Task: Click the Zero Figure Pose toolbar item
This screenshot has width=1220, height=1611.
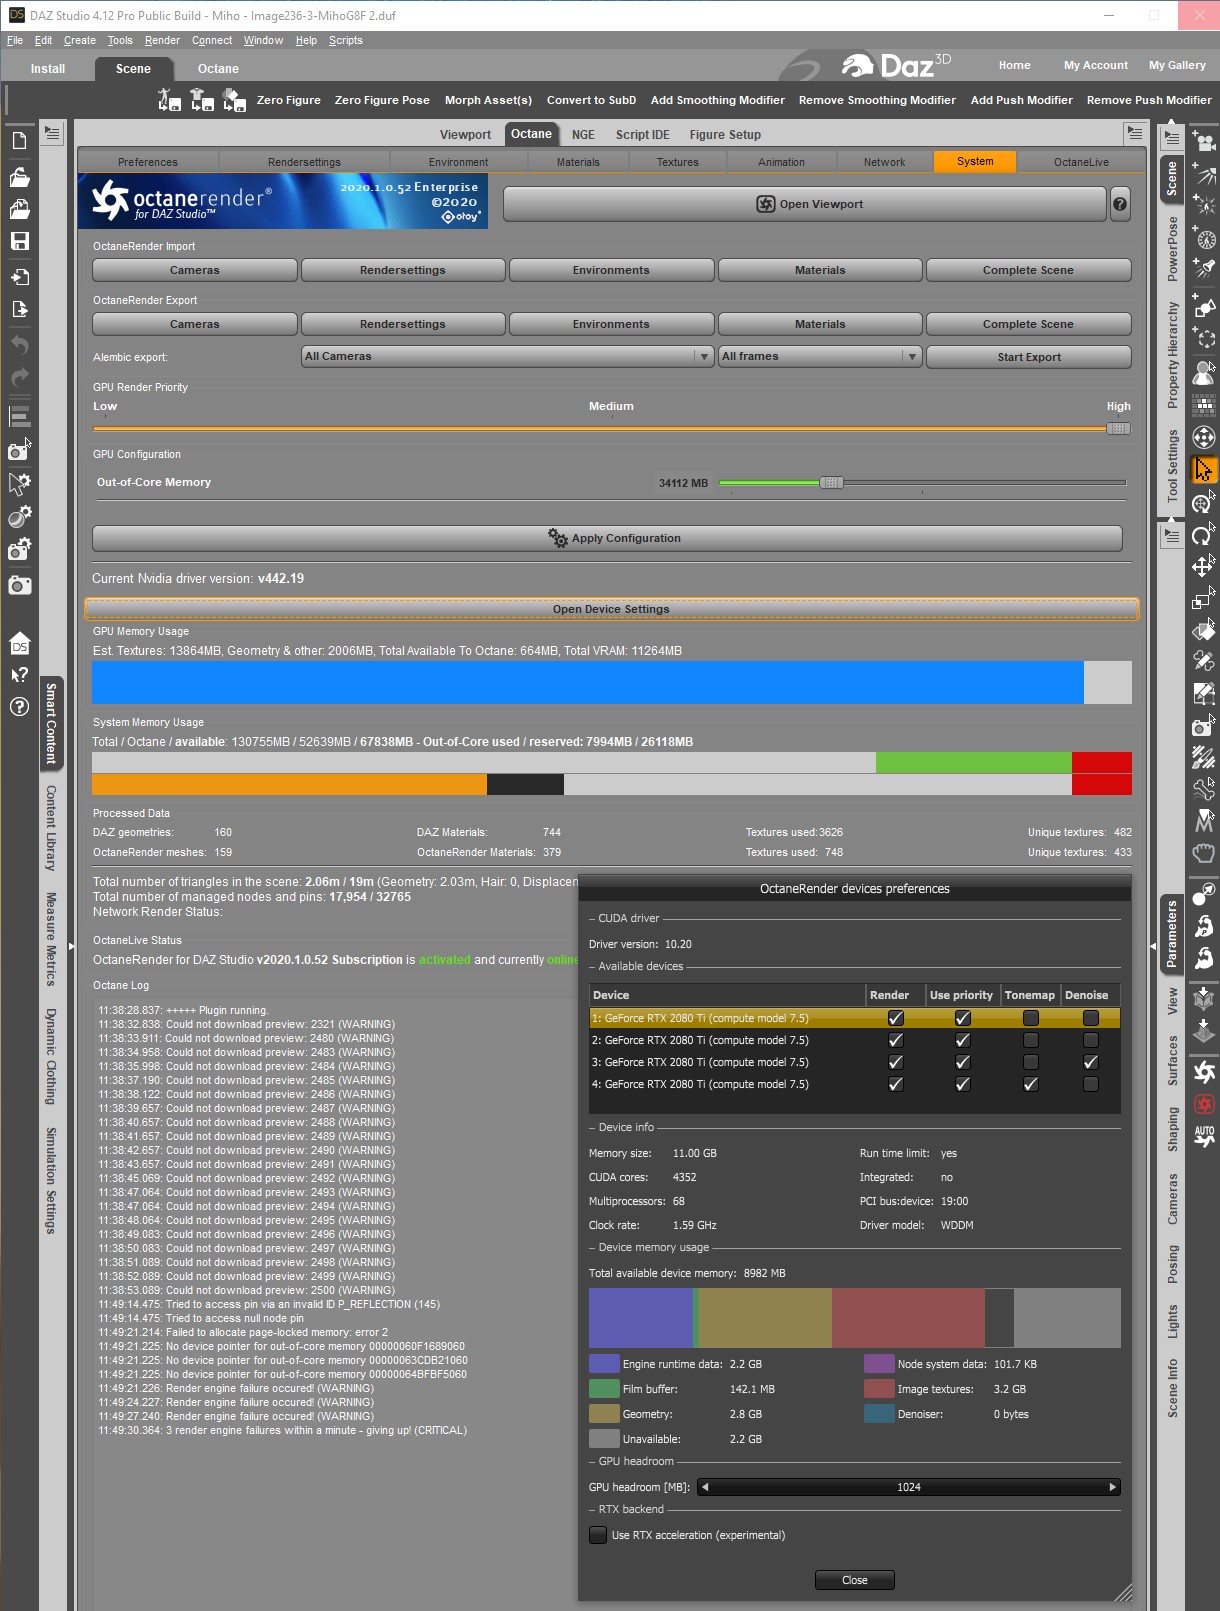Action: coord(382,100)
